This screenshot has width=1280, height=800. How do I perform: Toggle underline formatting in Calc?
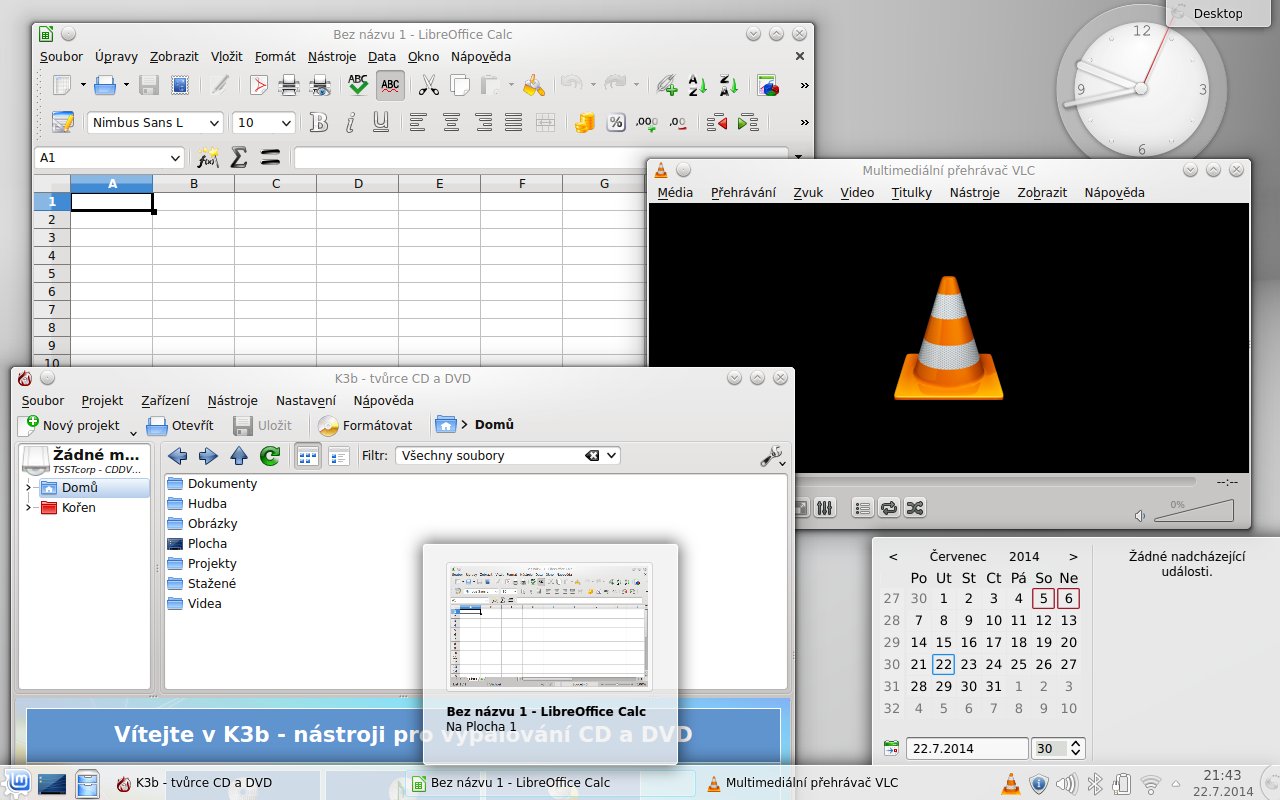tap(381, 123)
